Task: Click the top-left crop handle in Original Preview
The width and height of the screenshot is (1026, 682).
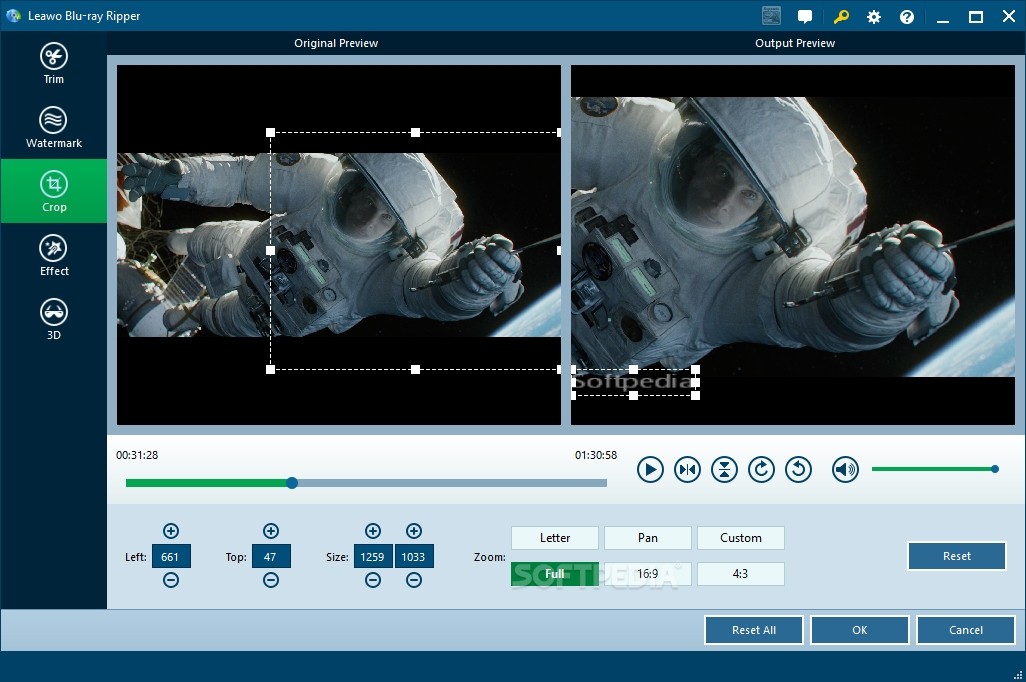Action: tap(270, 132)
